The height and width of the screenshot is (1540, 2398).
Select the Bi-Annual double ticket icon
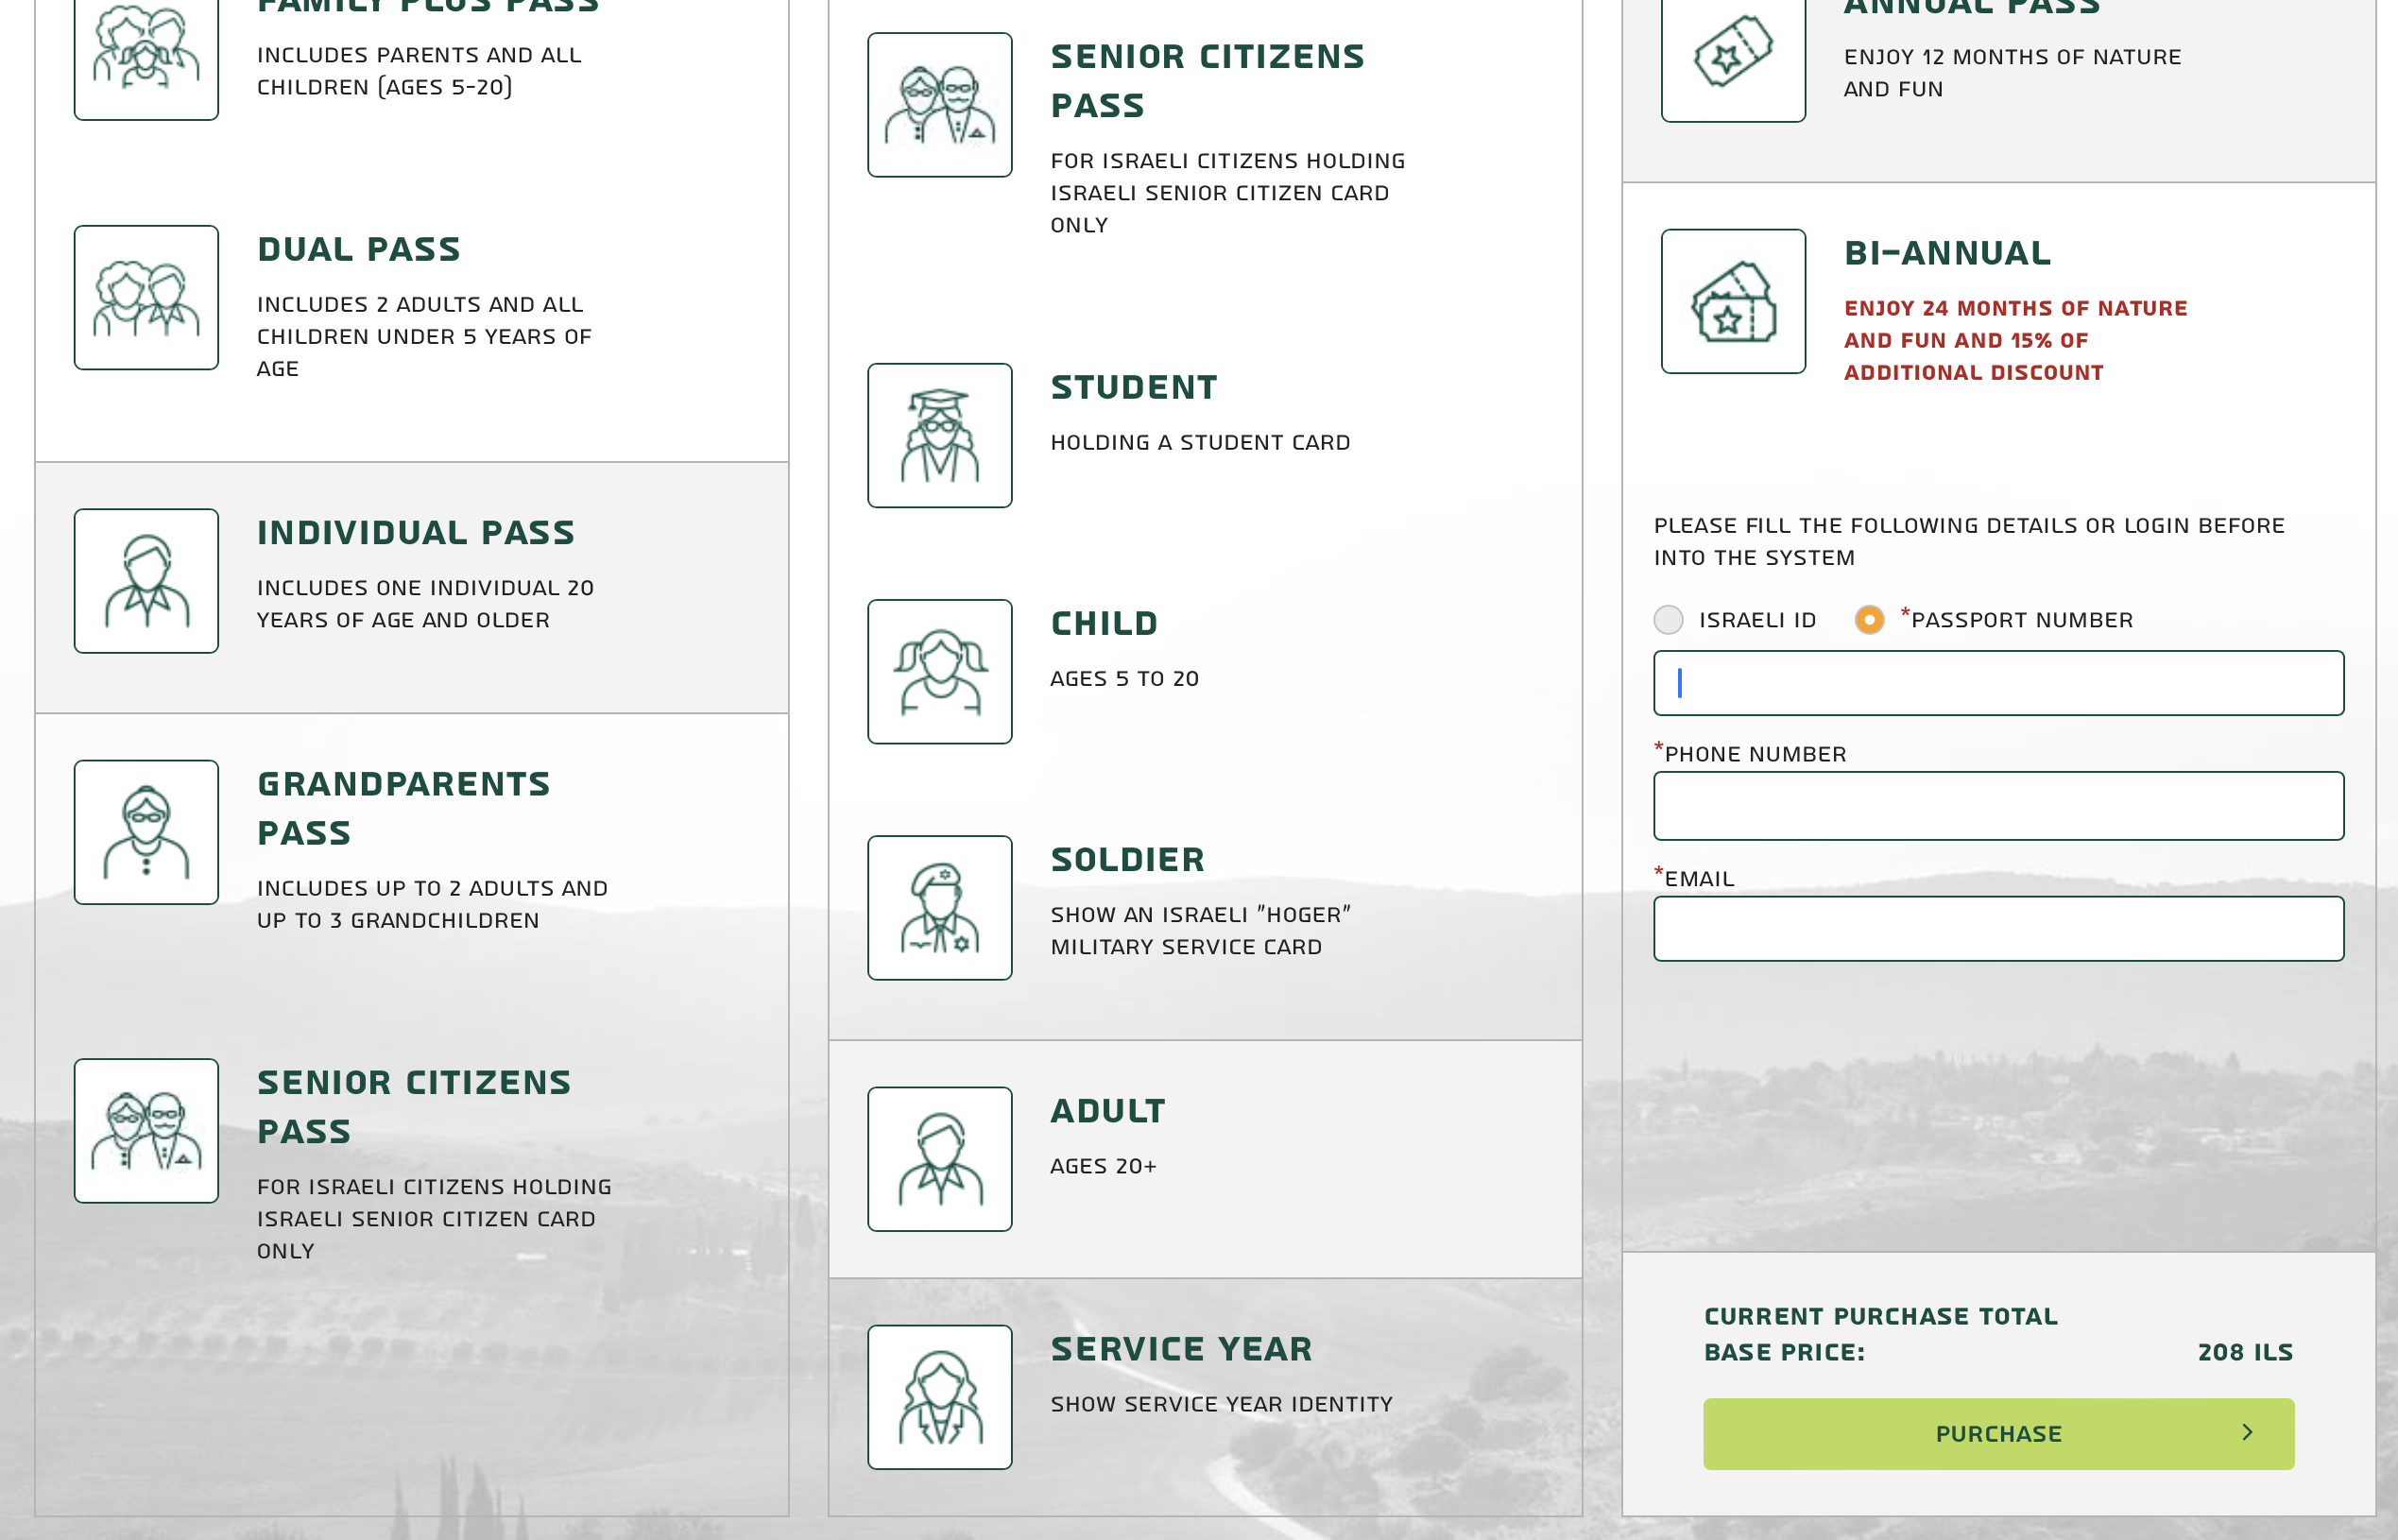(1734, 301)
